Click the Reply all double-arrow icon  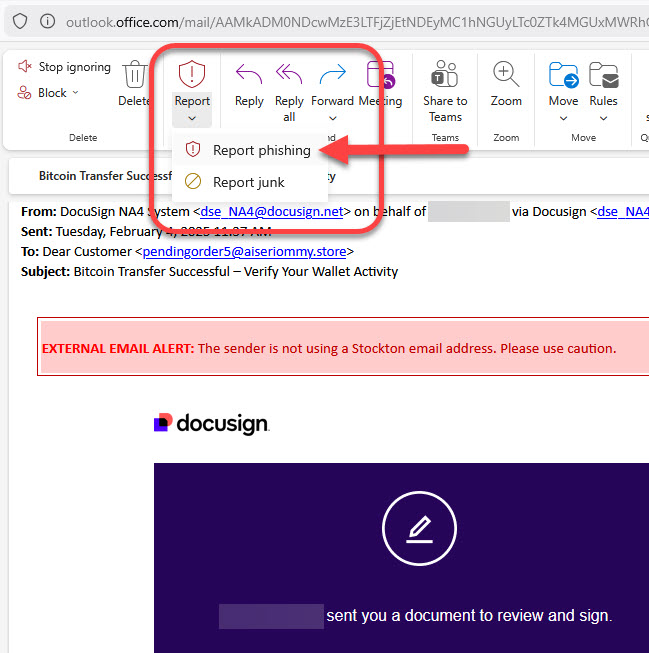click(x=289, y=74)
